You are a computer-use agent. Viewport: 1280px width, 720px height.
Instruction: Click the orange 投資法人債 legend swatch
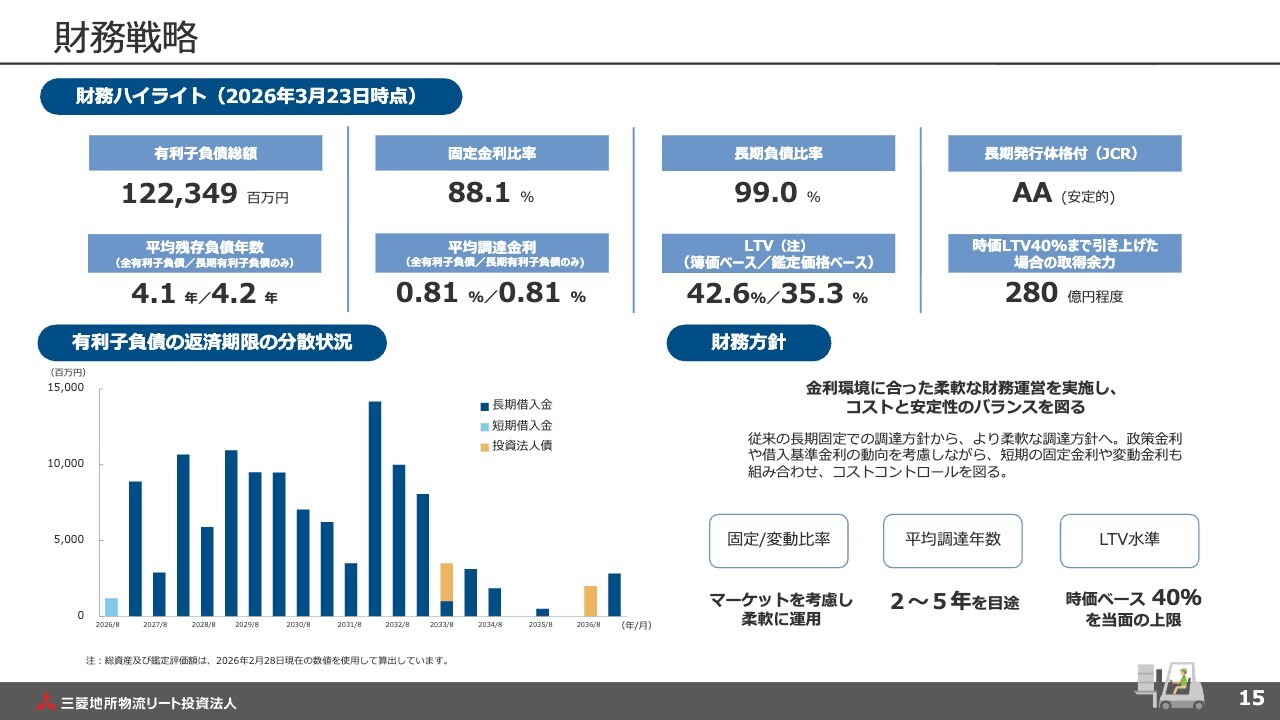pos(485,446)
